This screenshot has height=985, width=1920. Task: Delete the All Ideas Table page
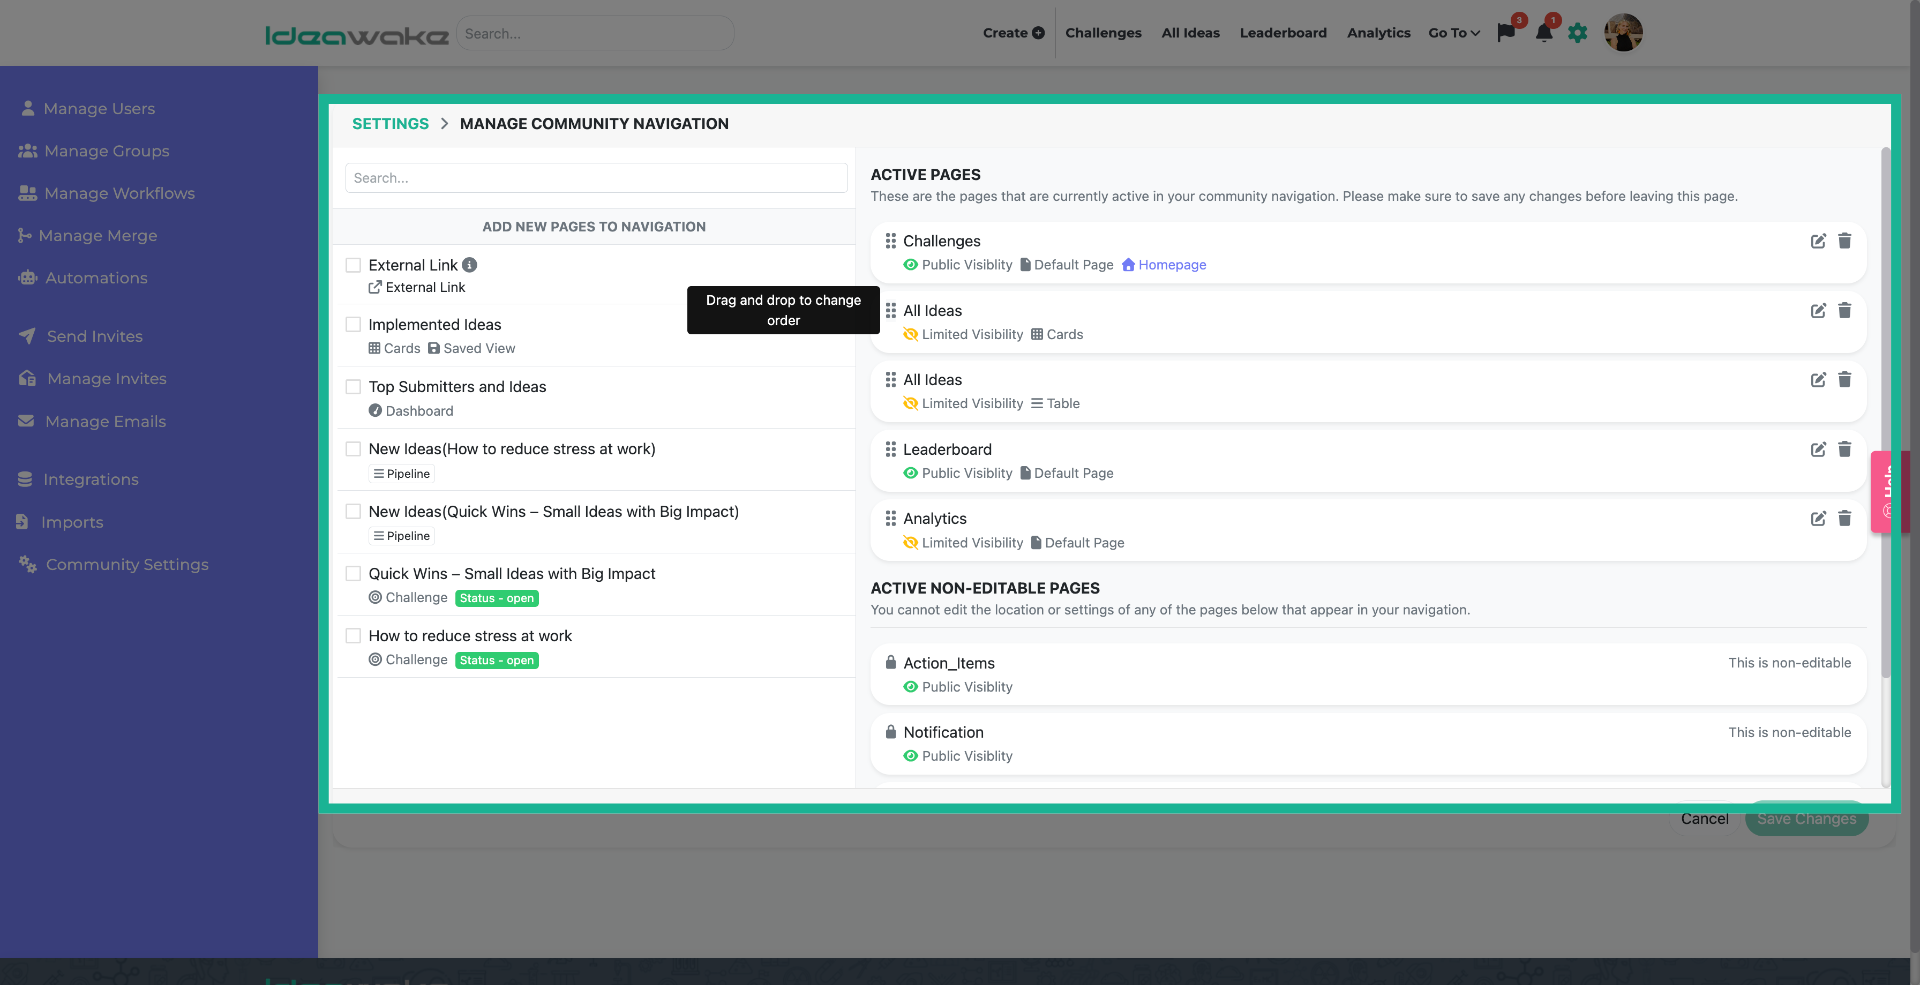pyautogui.click(x=1845, y=380)
